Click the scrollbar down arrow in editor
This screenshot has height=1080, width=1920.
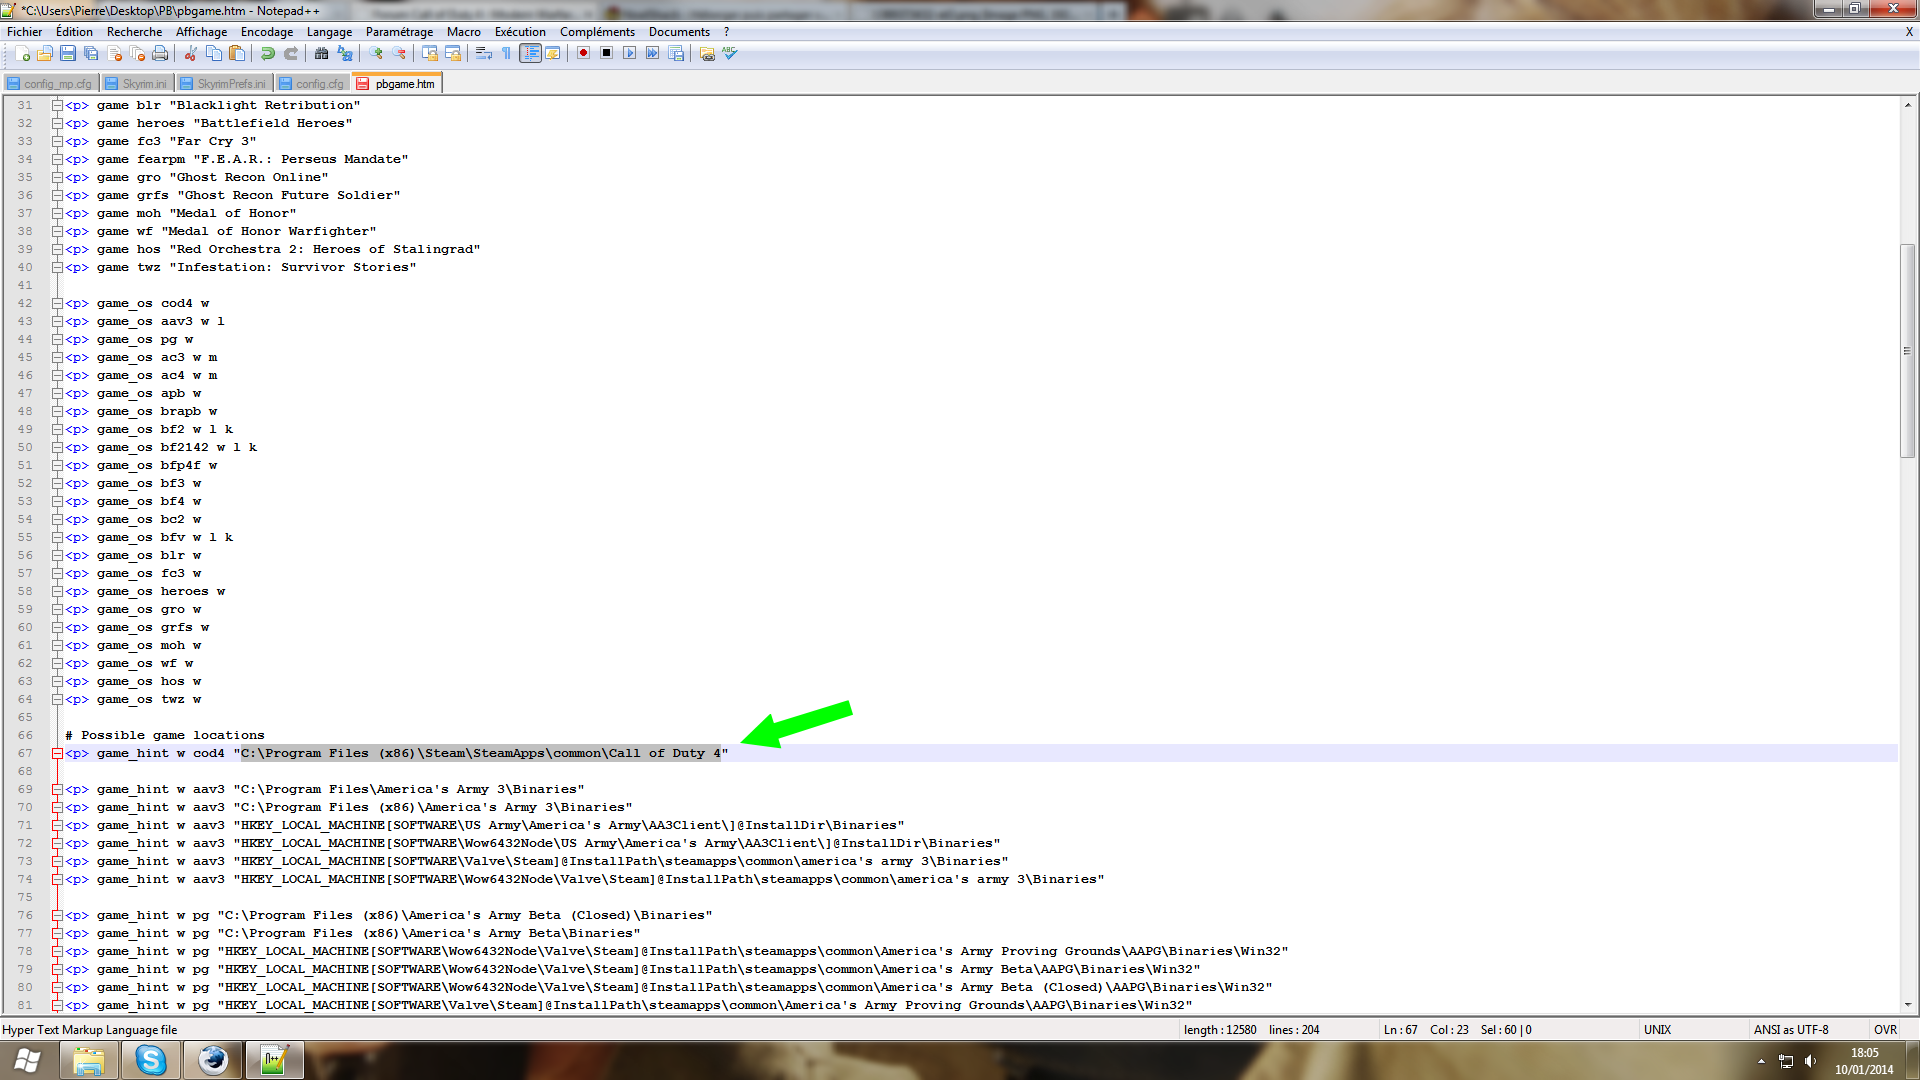pyautogui.click(x=1907, y=1005)
